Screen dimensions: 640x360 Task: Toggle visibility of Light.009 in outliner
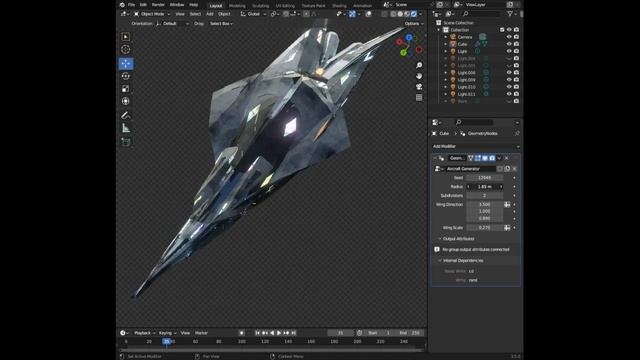tap(509, 80)
